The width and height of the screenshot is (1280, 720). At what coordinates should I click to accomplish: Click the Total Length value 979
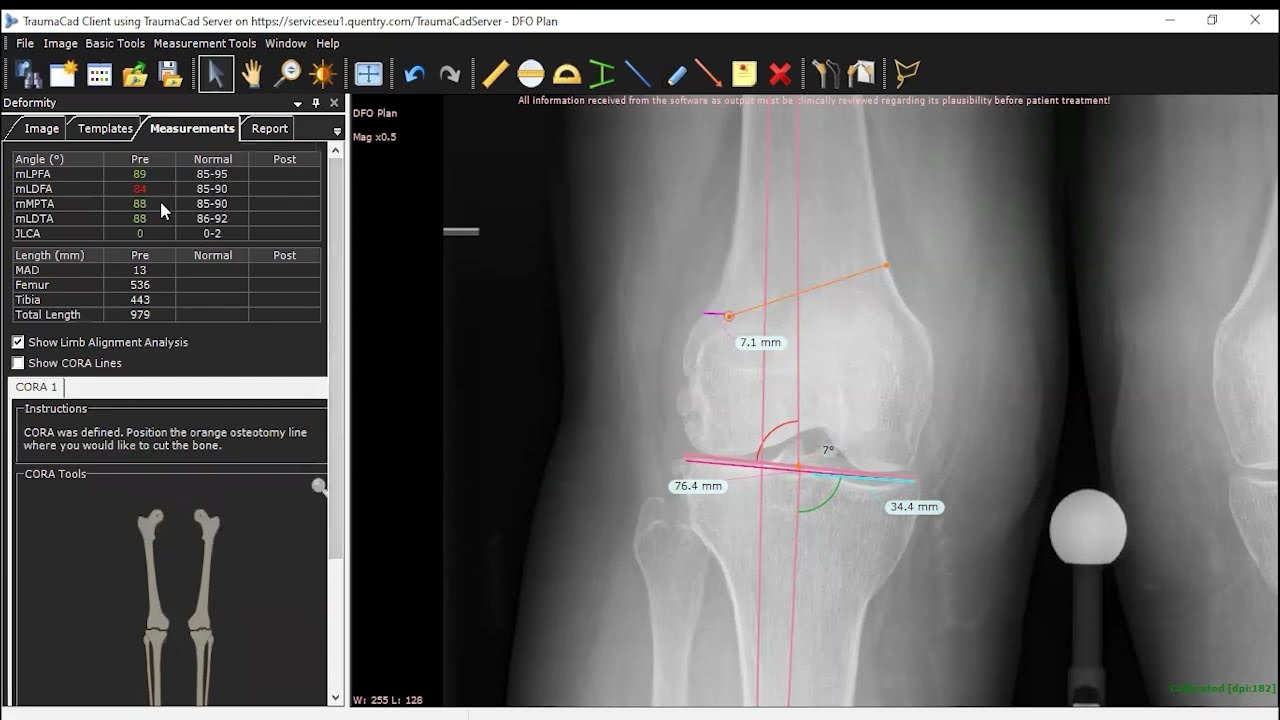pyautogui.click(x=140, y=315)
